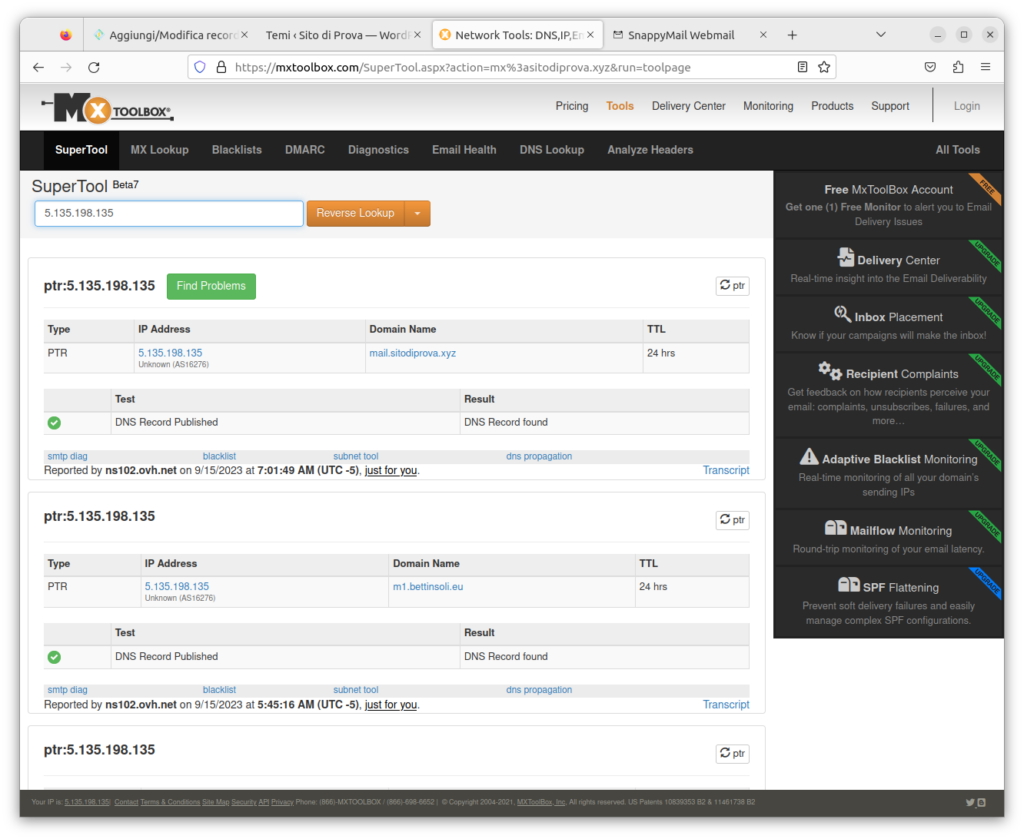
Task: Refresh ptr lookup for mail.sitodiprova.xyz result
Action: [732, 286]
